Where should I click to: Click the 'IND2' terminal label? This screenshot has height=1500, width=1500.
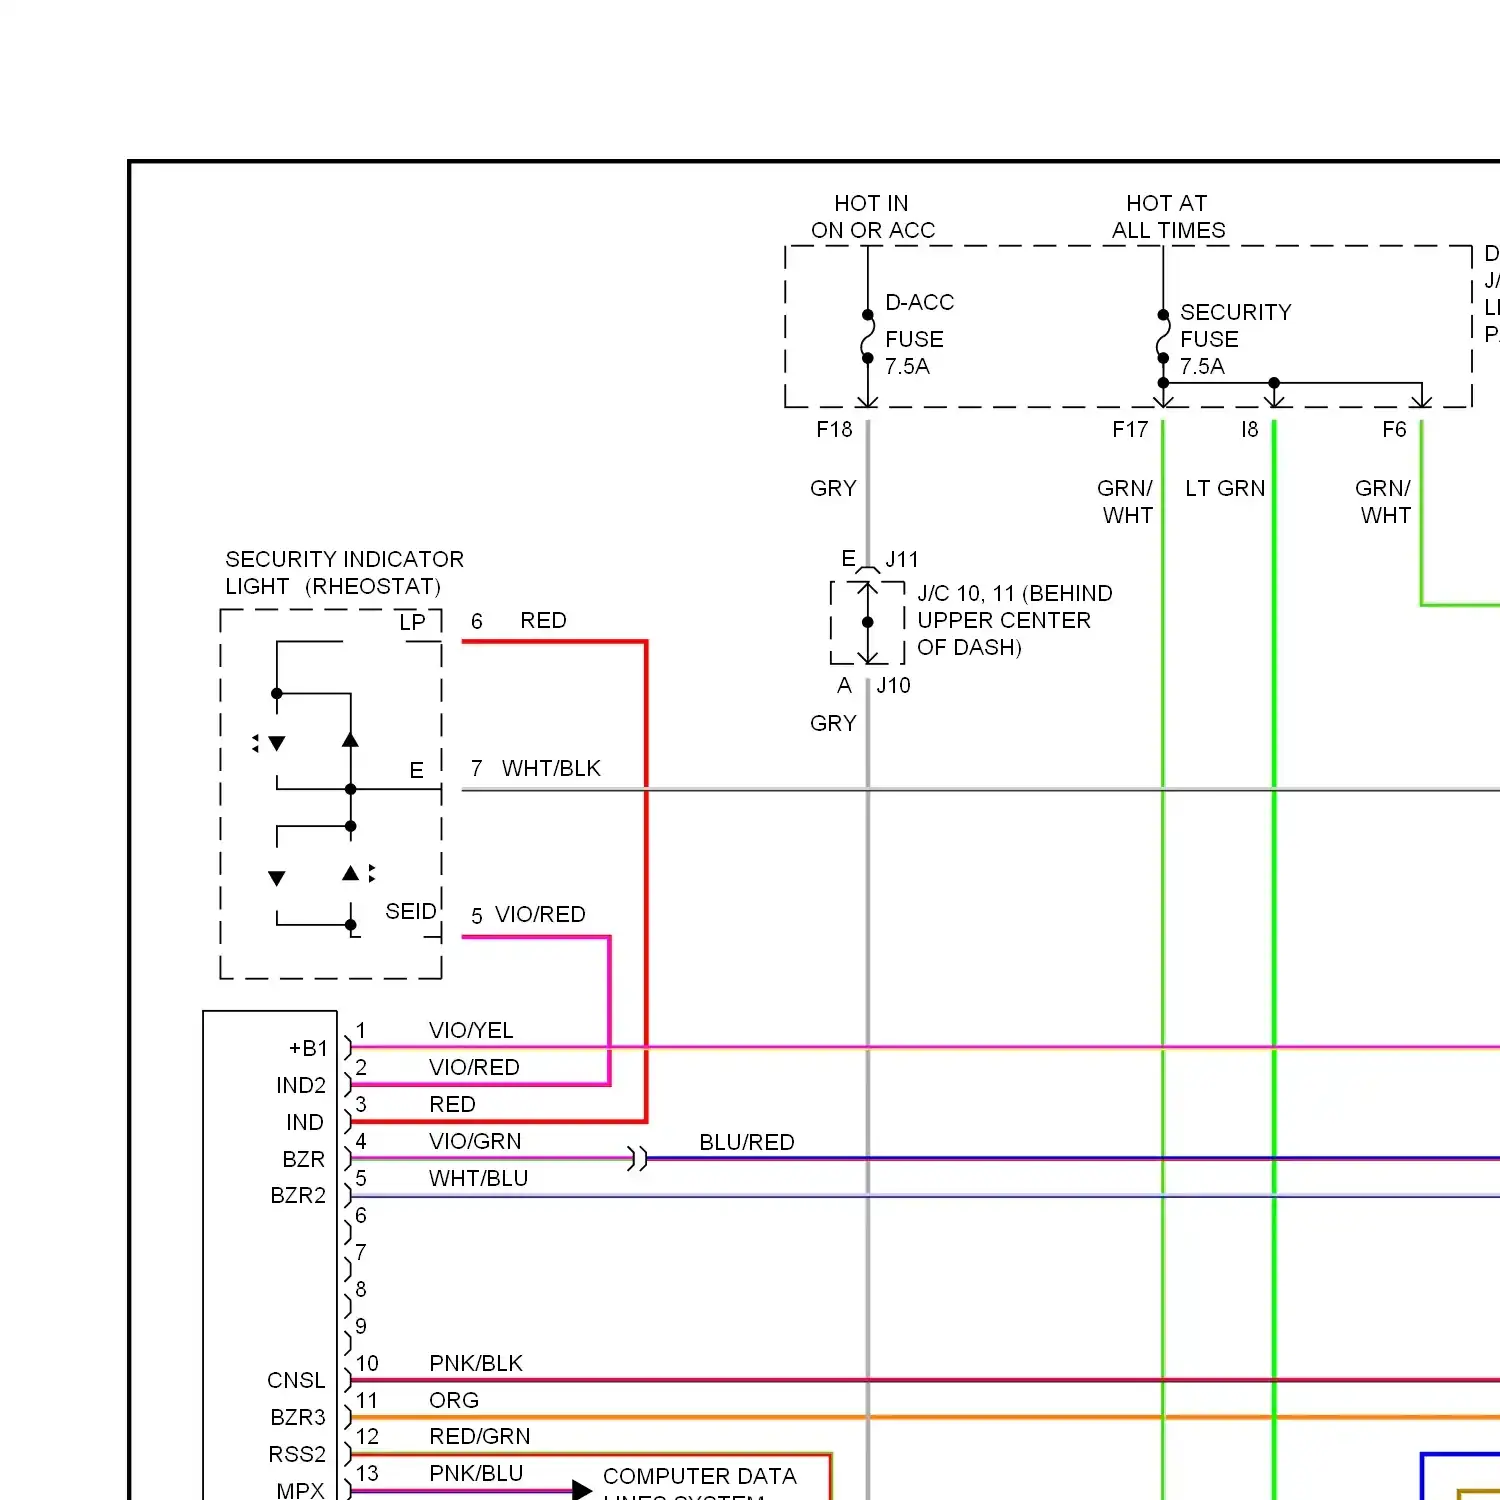click(x=301, y=1085)
